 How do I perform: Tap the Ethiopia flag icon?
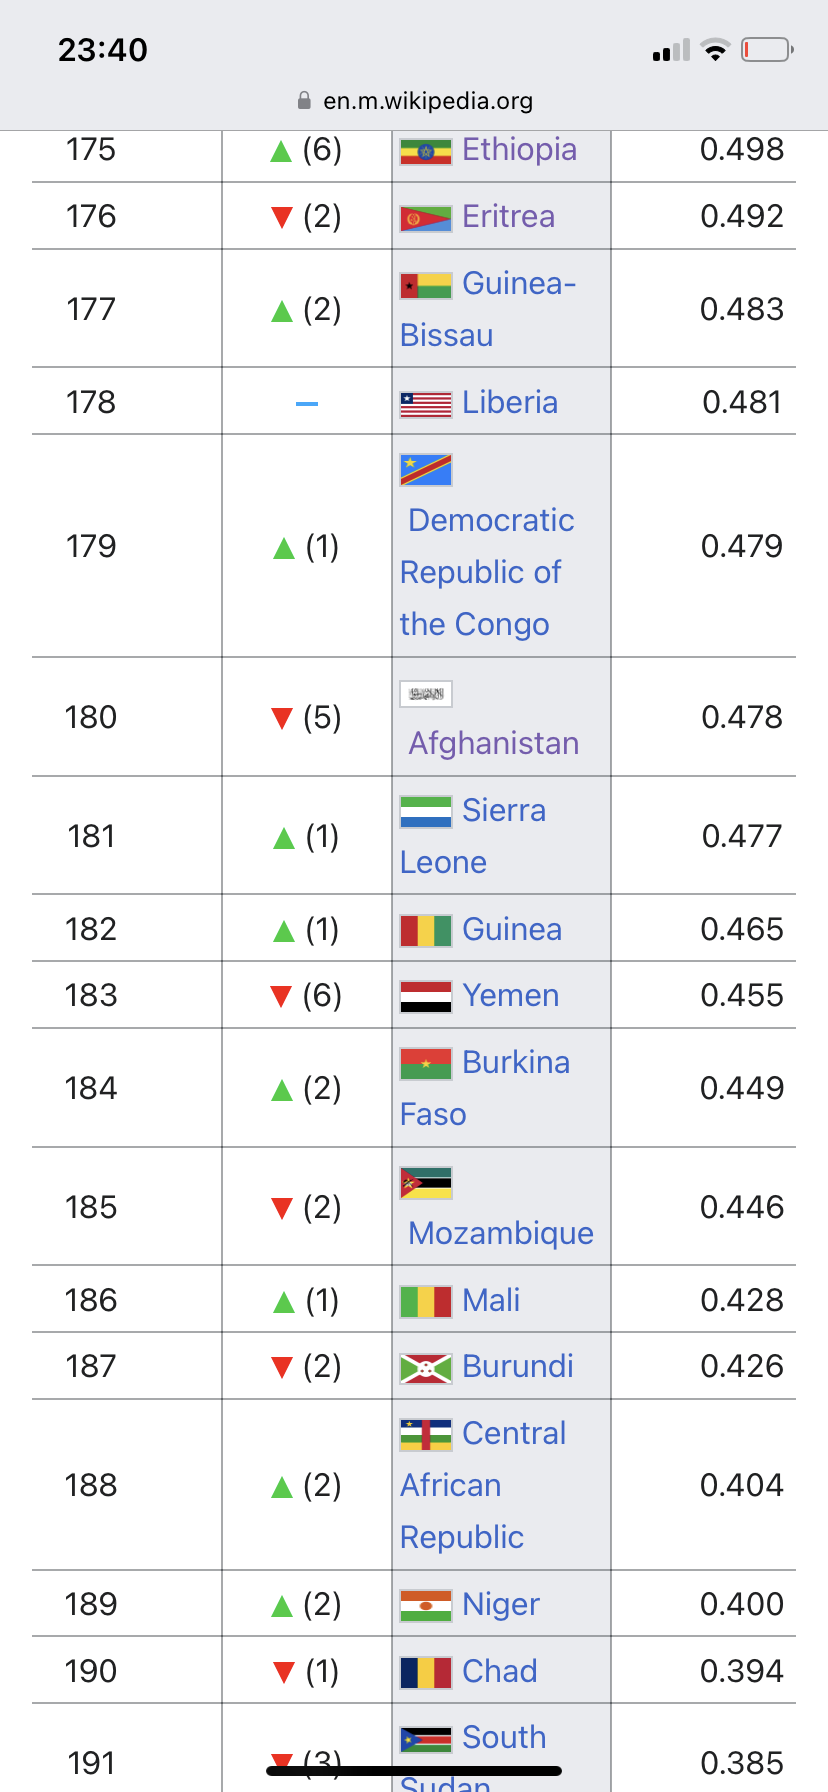426,152
